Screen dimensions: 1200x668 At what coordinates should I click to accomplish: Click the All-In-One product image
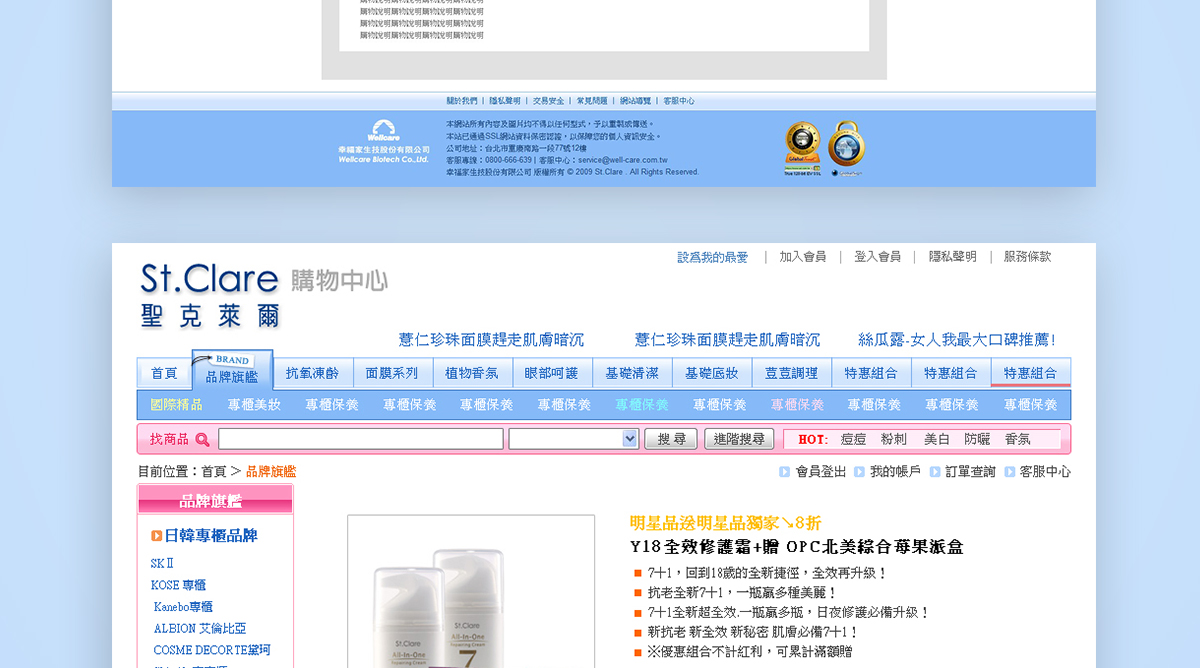[x=471, y=592]
